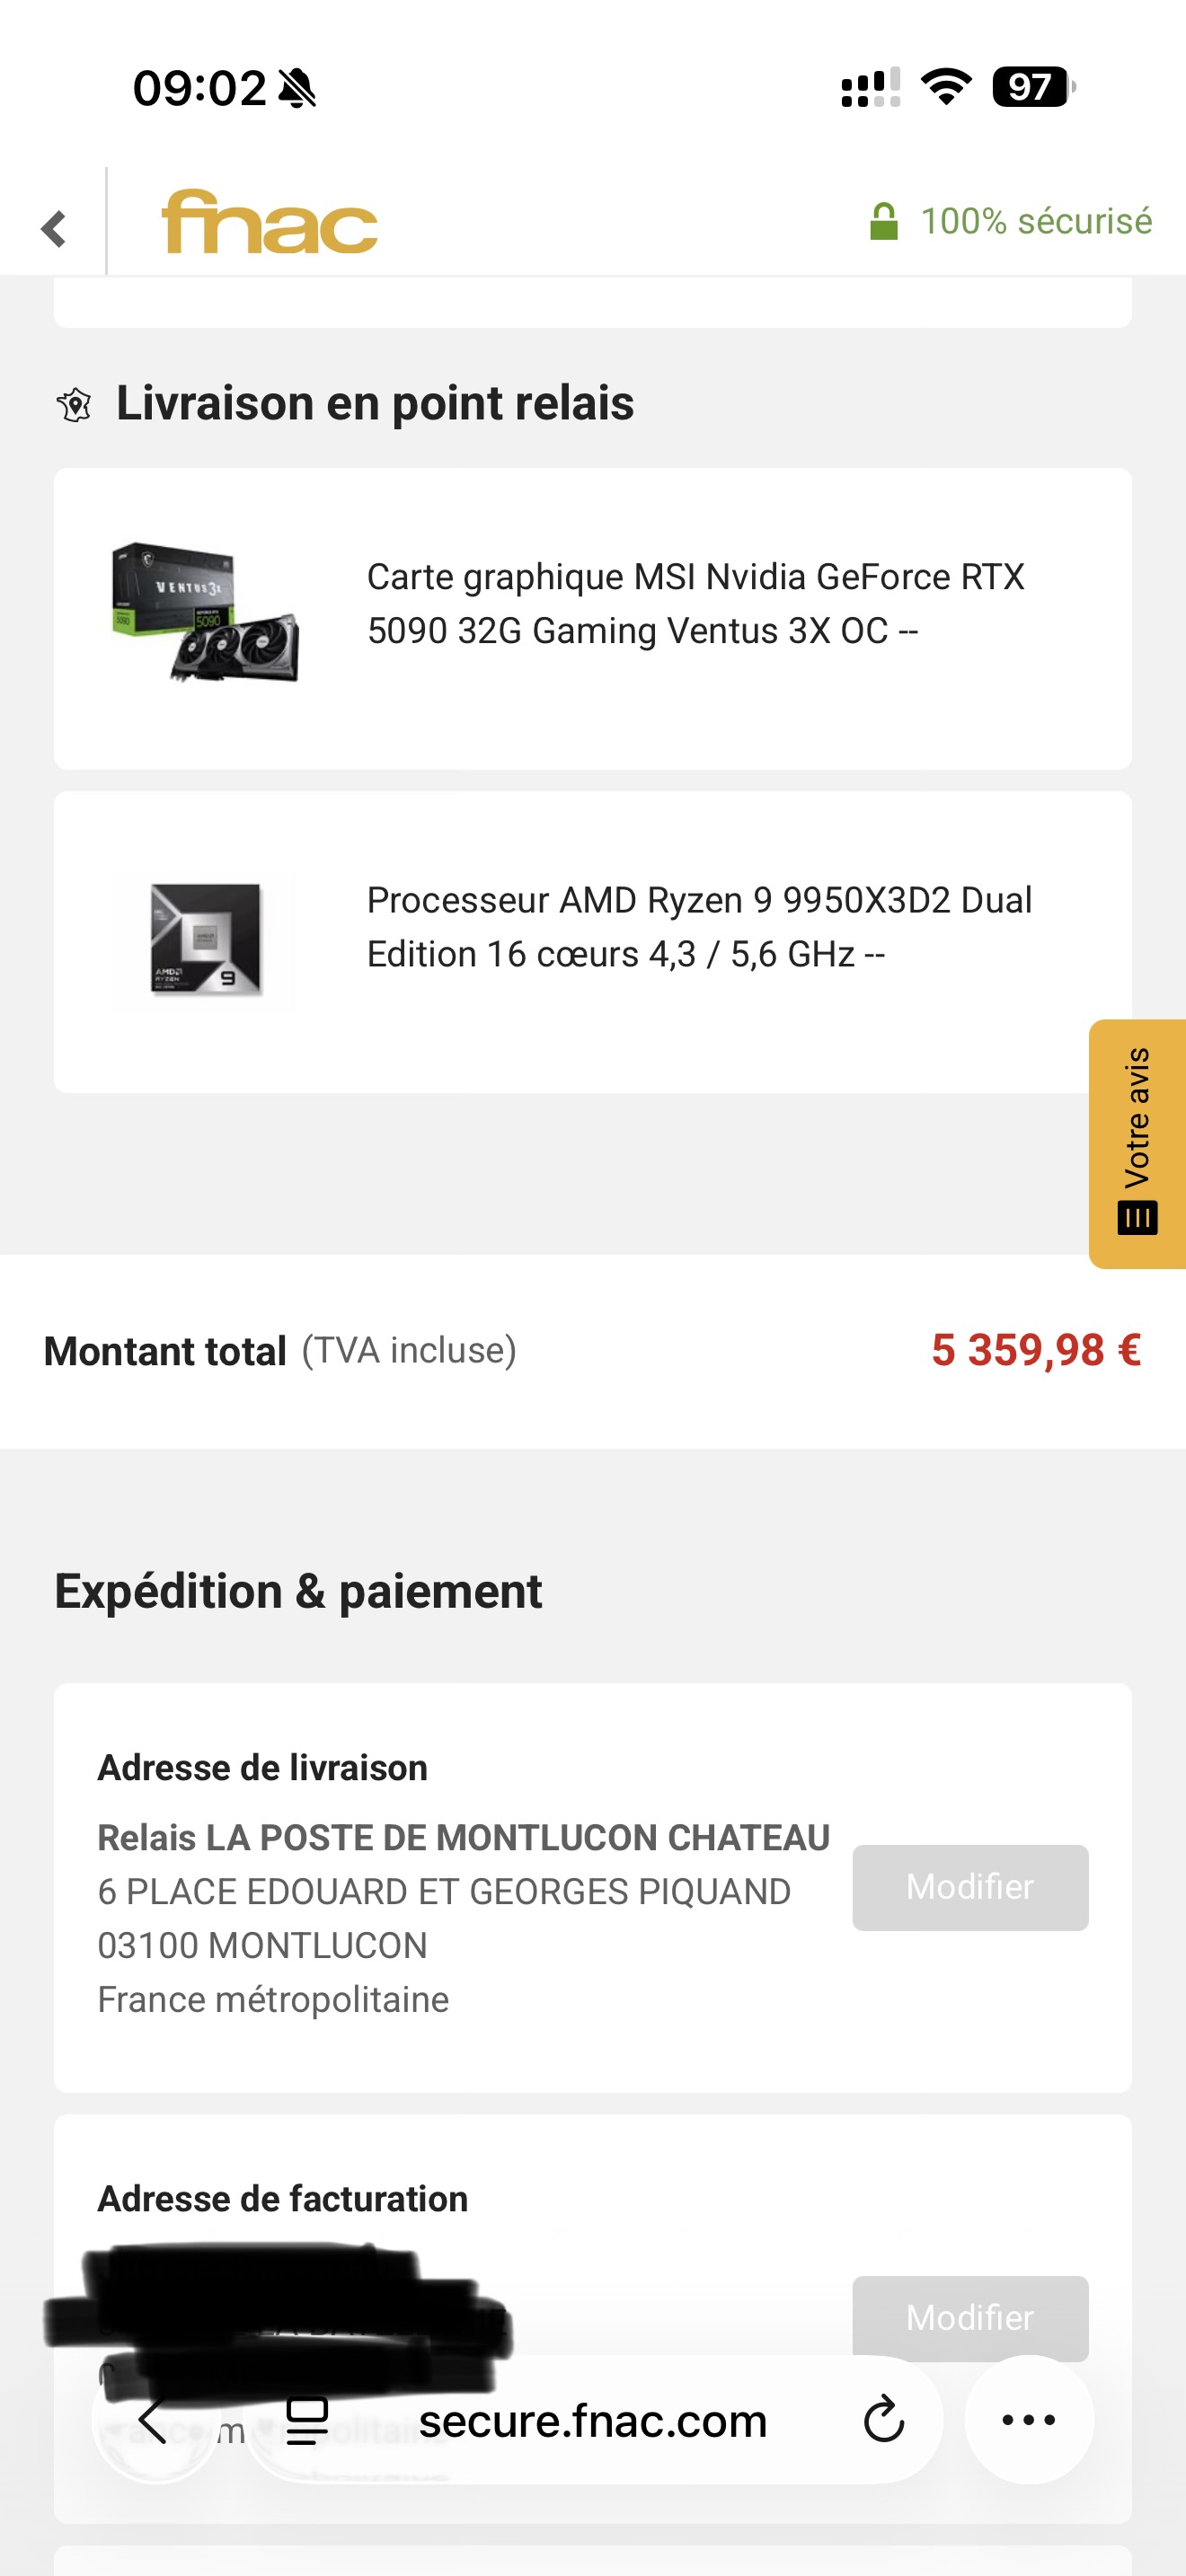Open the Fnac logo homepage link

[x=269, y=221]
